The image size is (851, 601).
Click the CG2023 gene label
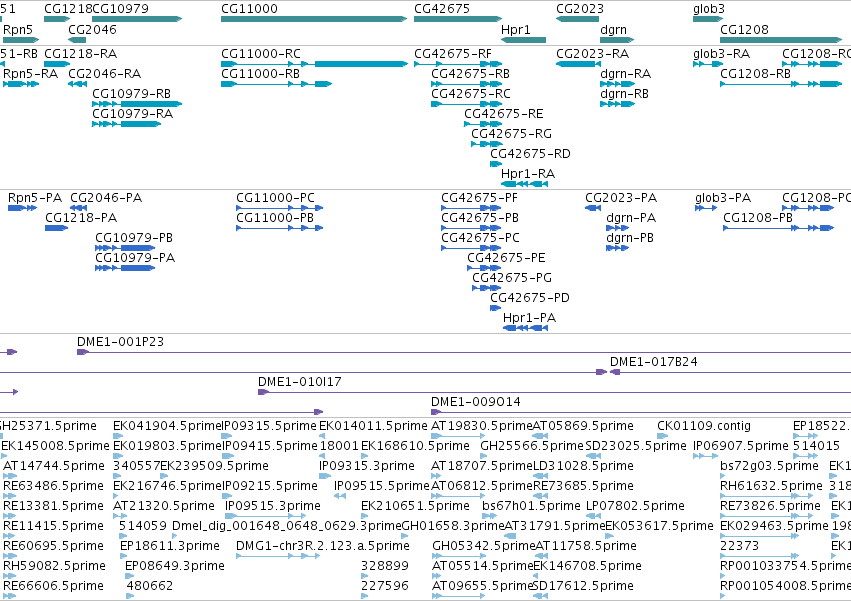click(580, 9)
